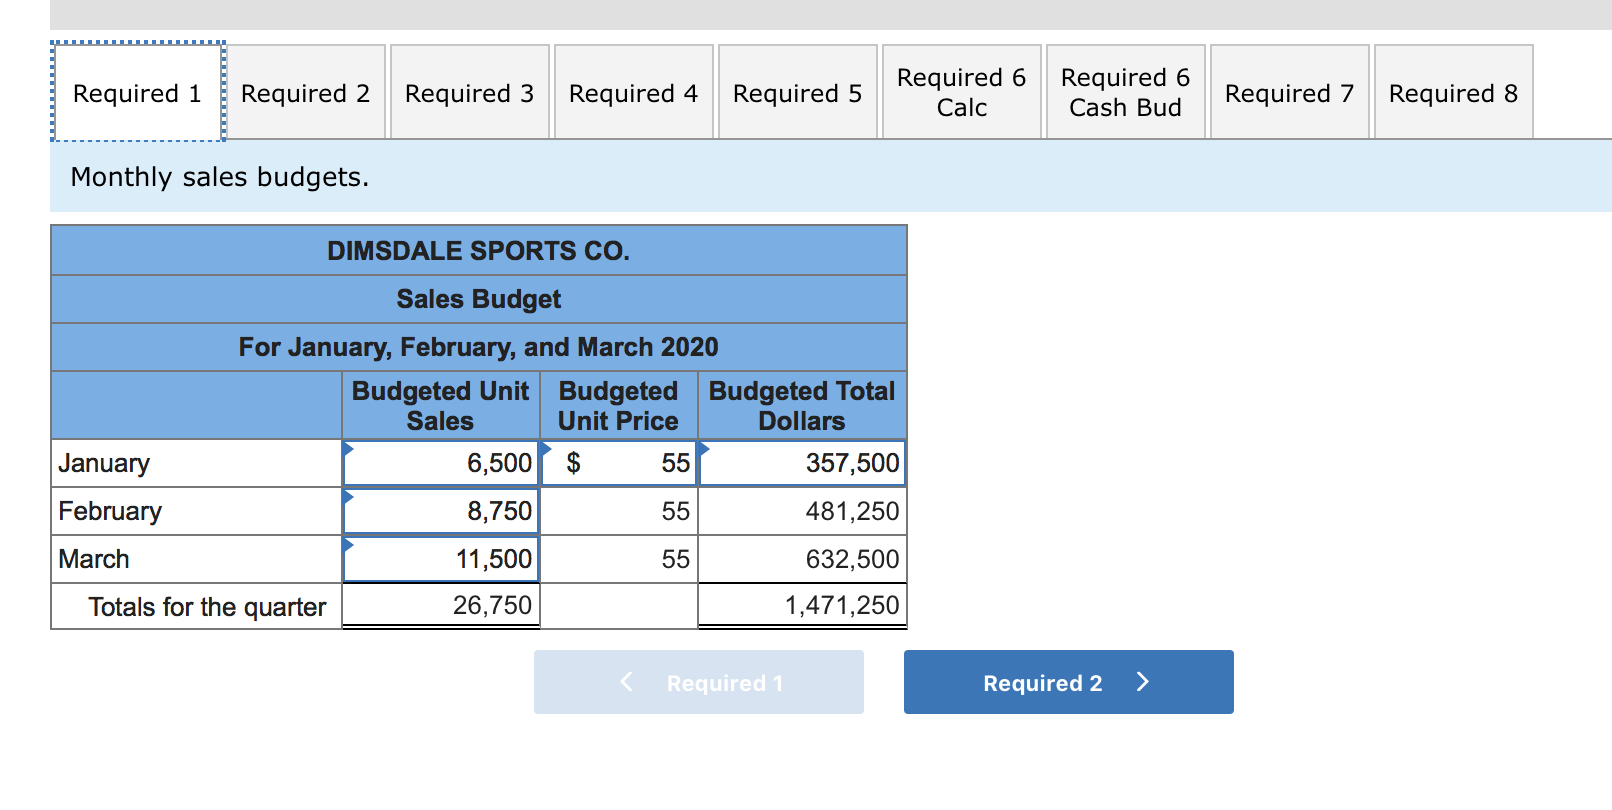Click the January row label
The width and height of the screenshot is (1612, 810).
coord(104,463)
